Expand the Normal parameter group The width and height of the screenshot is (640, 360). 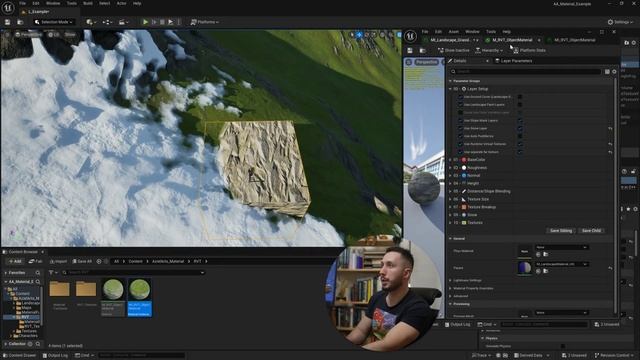click(451, 176)
